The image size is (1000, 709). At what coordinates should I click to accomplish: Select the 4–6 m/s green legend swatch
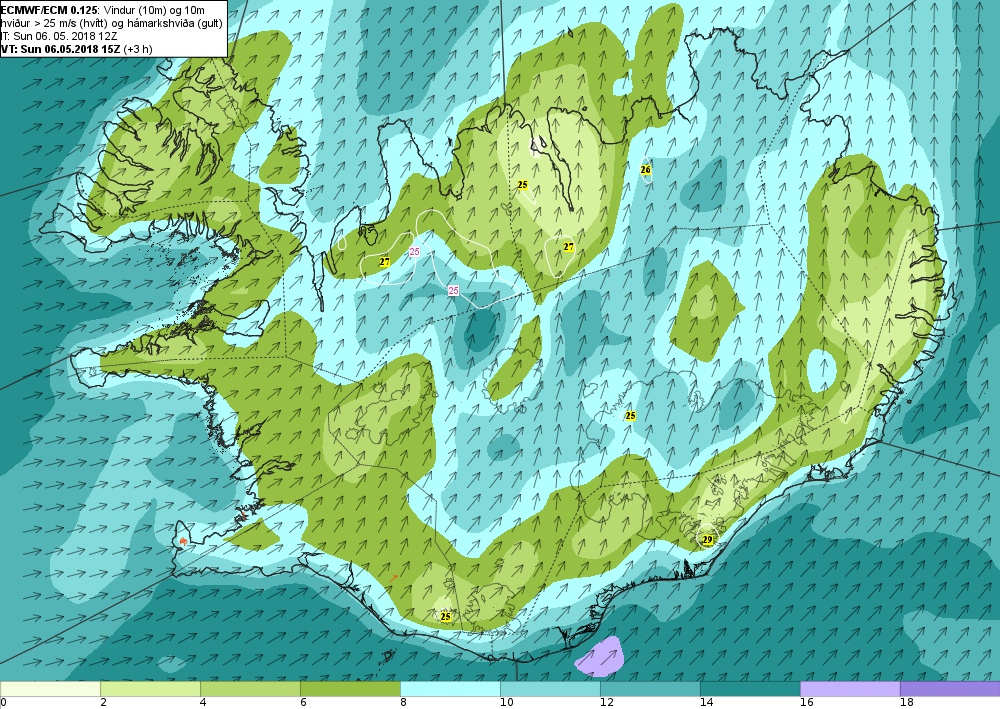point(250,689)
